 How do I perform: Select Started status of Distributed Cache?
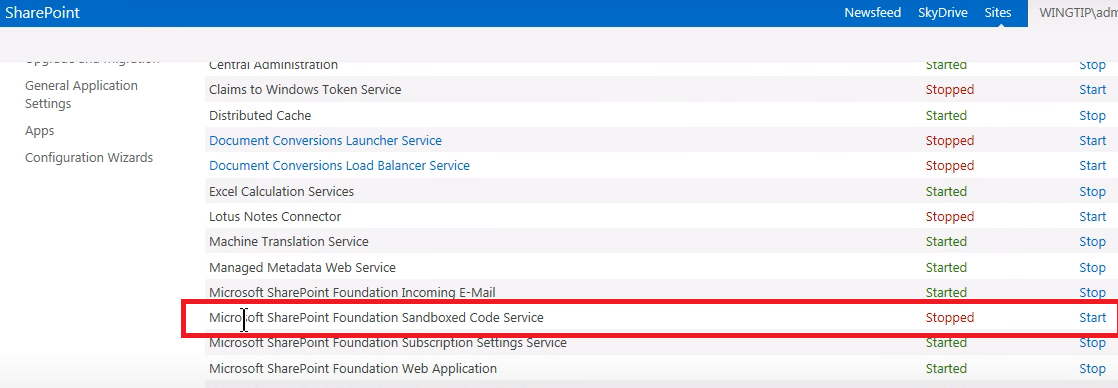(x=946, y=116)
